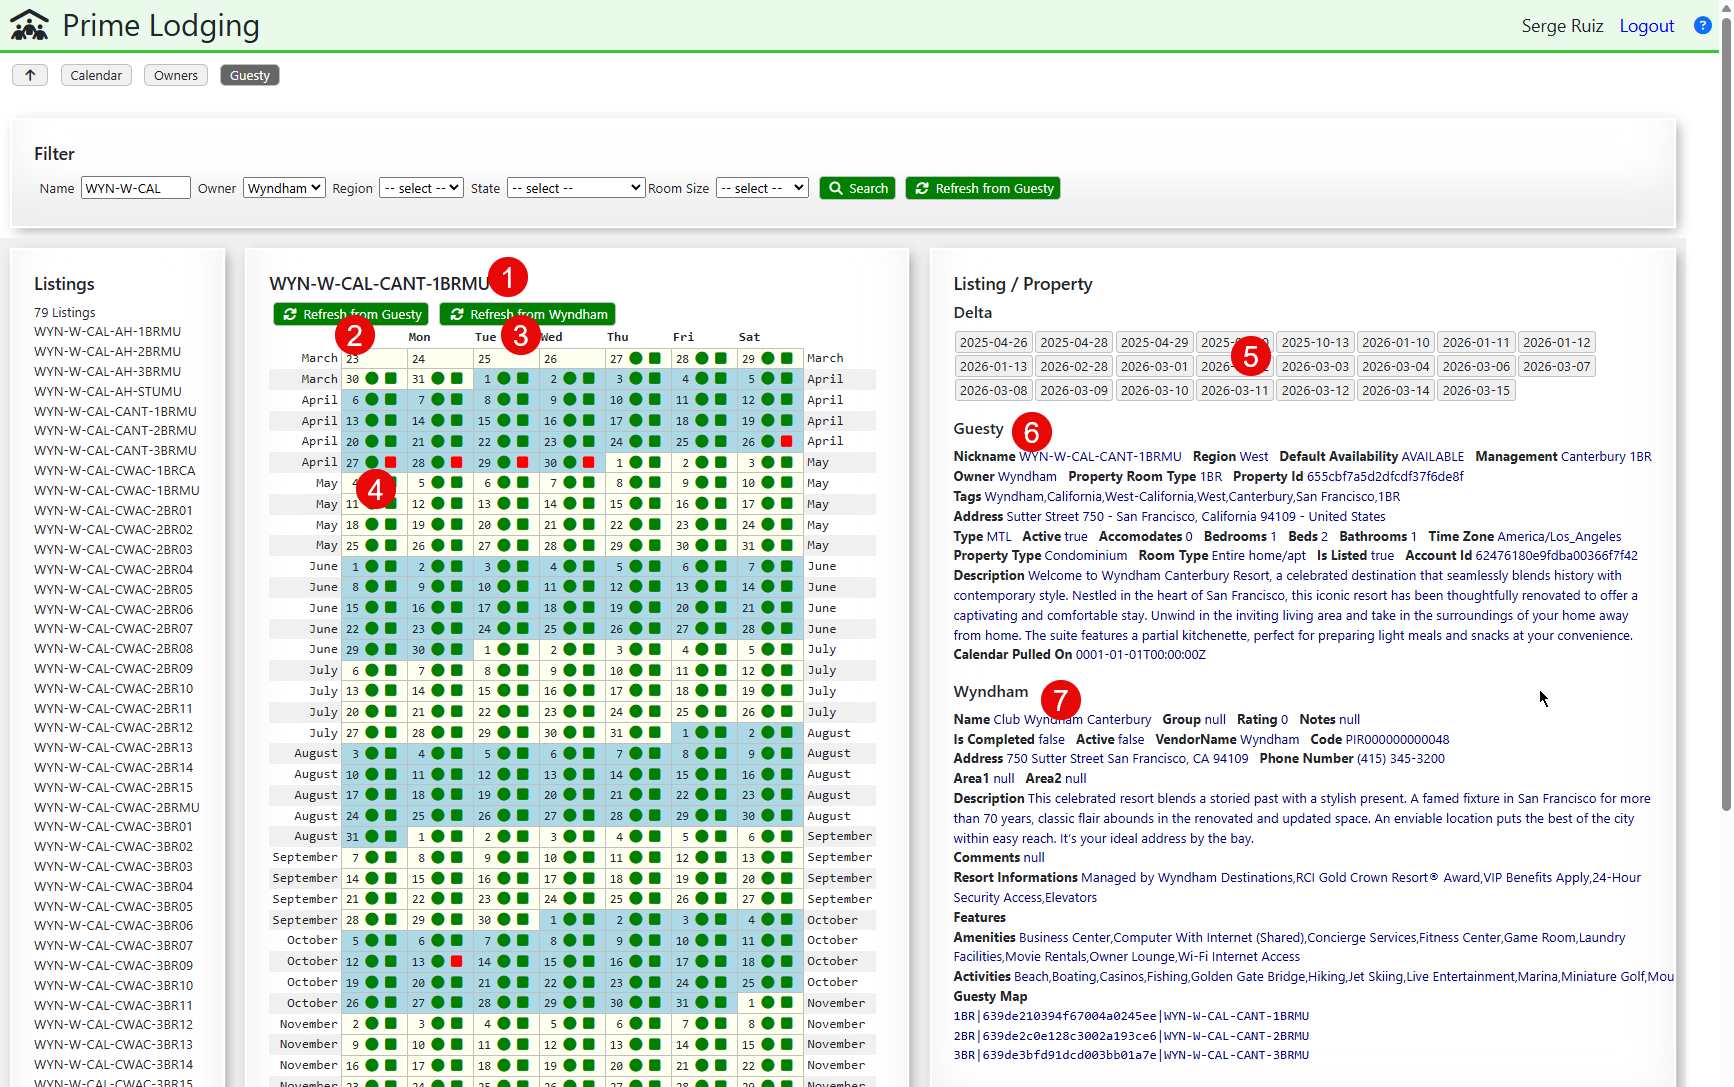This screenshot has width=1734, height=1087.
Task: Click the red square on October 13
Action: pyautogui.click(x=456, y=961)
